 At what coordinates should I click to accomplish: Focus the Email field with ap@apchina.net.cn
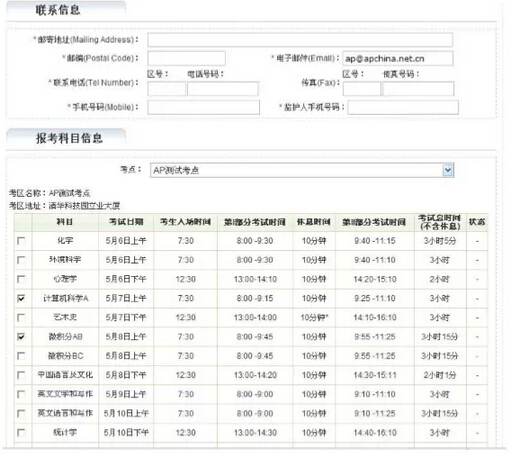tap(398, 59)
